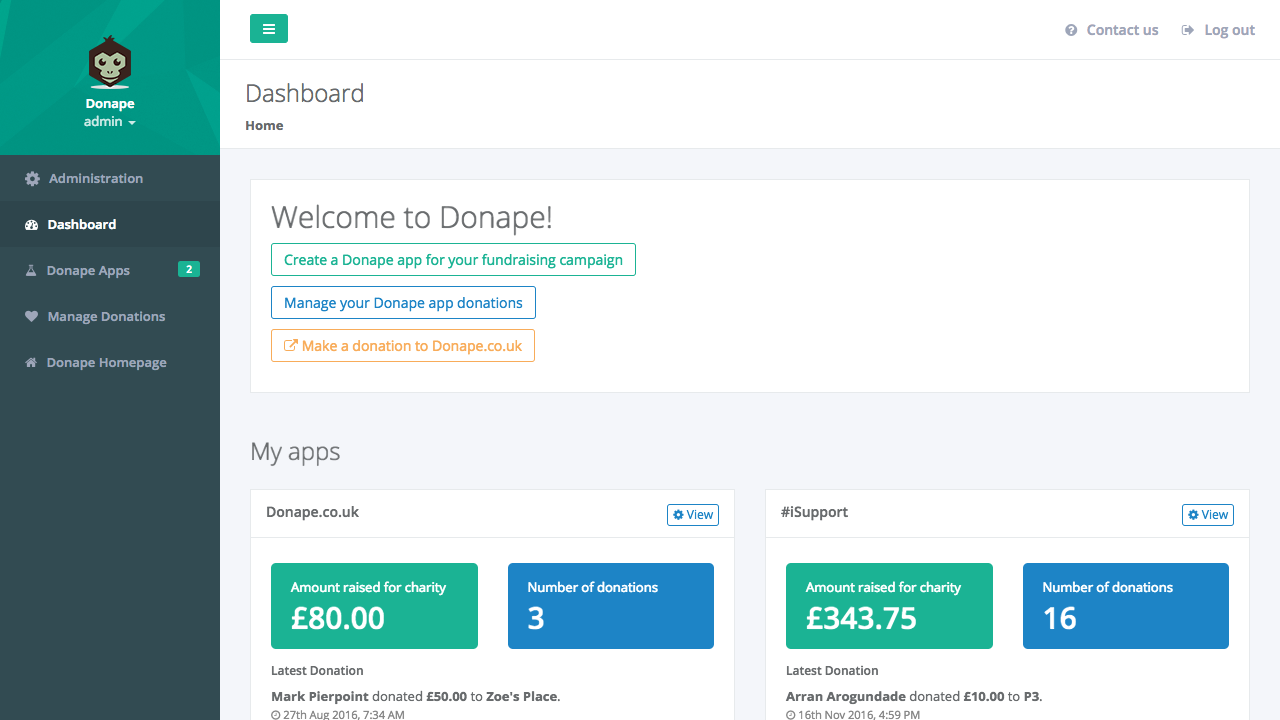Toggle the sidebar with the hamburger button
1280x720 pixels.
[269, 29]
